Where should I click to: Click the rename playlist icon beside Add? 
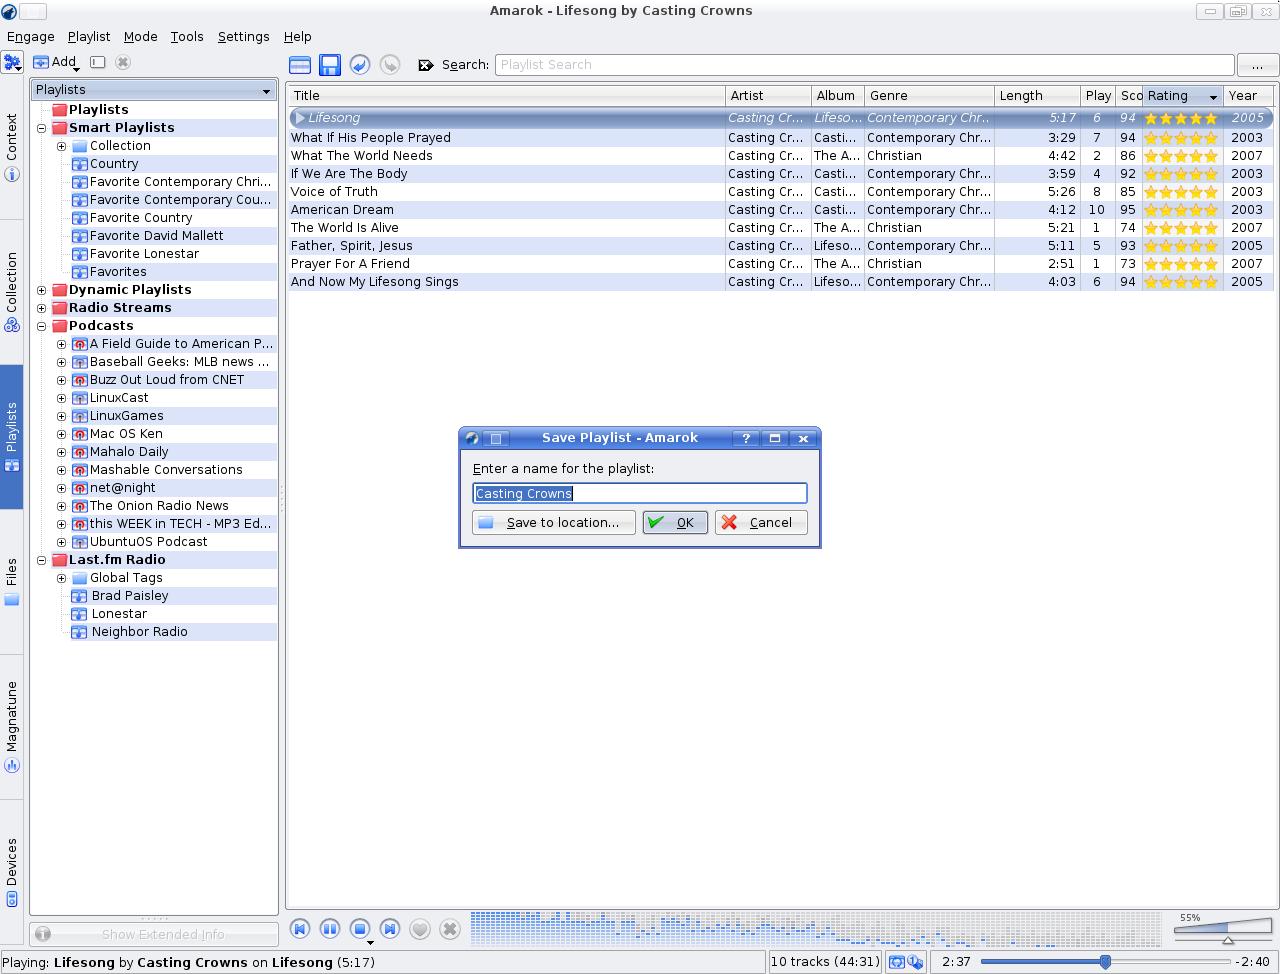click(x=97, y=62)
